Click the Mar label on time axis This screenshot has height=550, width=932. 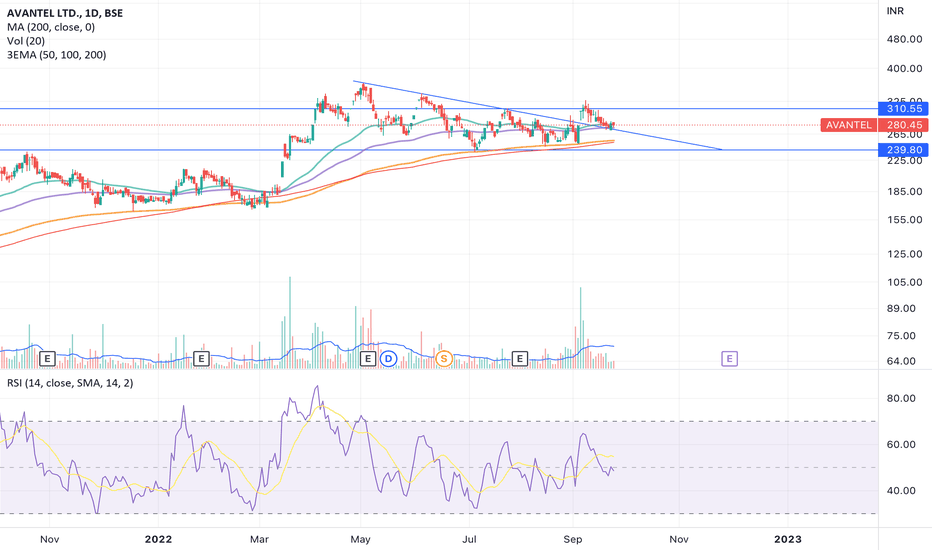[259, 539]
